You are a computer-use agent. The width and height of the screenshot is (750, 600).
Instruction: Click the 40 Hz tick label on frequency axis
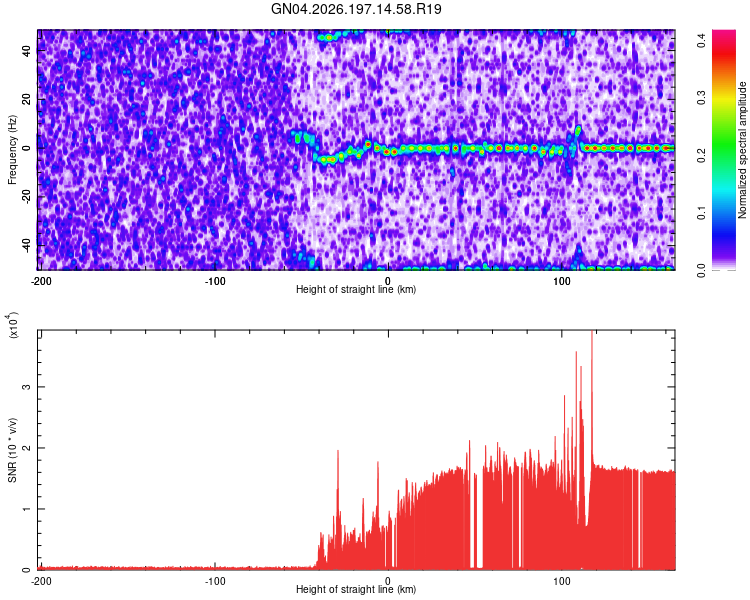27,51
